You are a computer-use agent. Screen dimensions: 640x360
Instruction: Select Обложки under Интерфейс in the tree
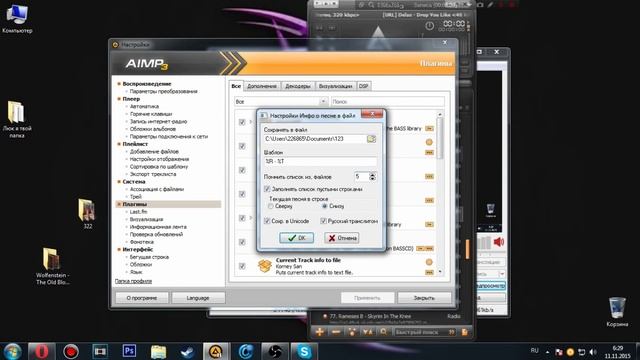tap(141, 264)
